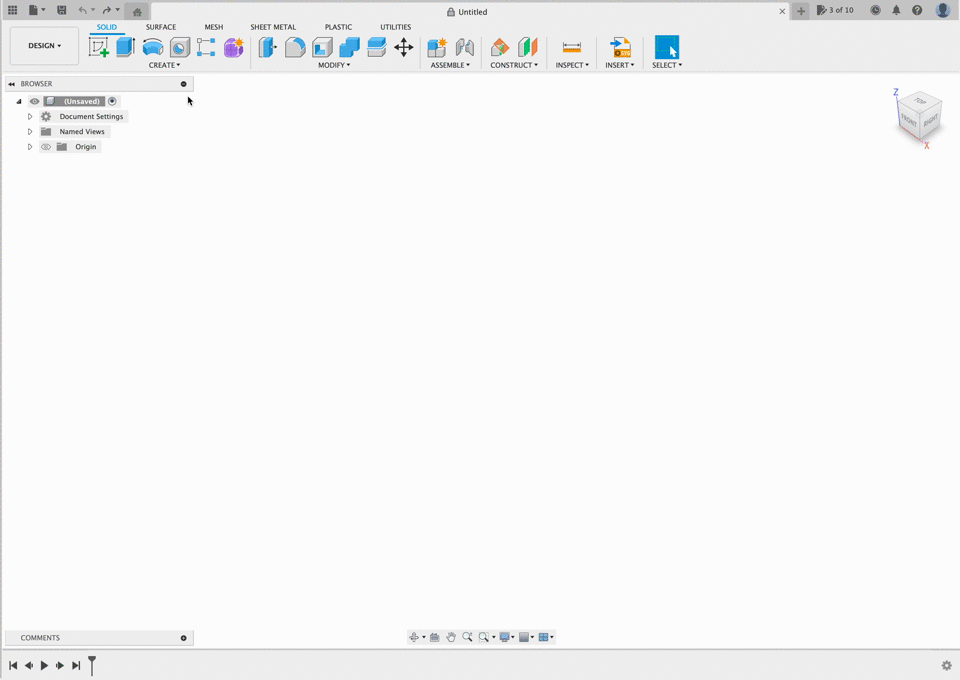The image size is (960, 680).
Task: Expand the Named Views folder
Action: click(x=29, y=131)
